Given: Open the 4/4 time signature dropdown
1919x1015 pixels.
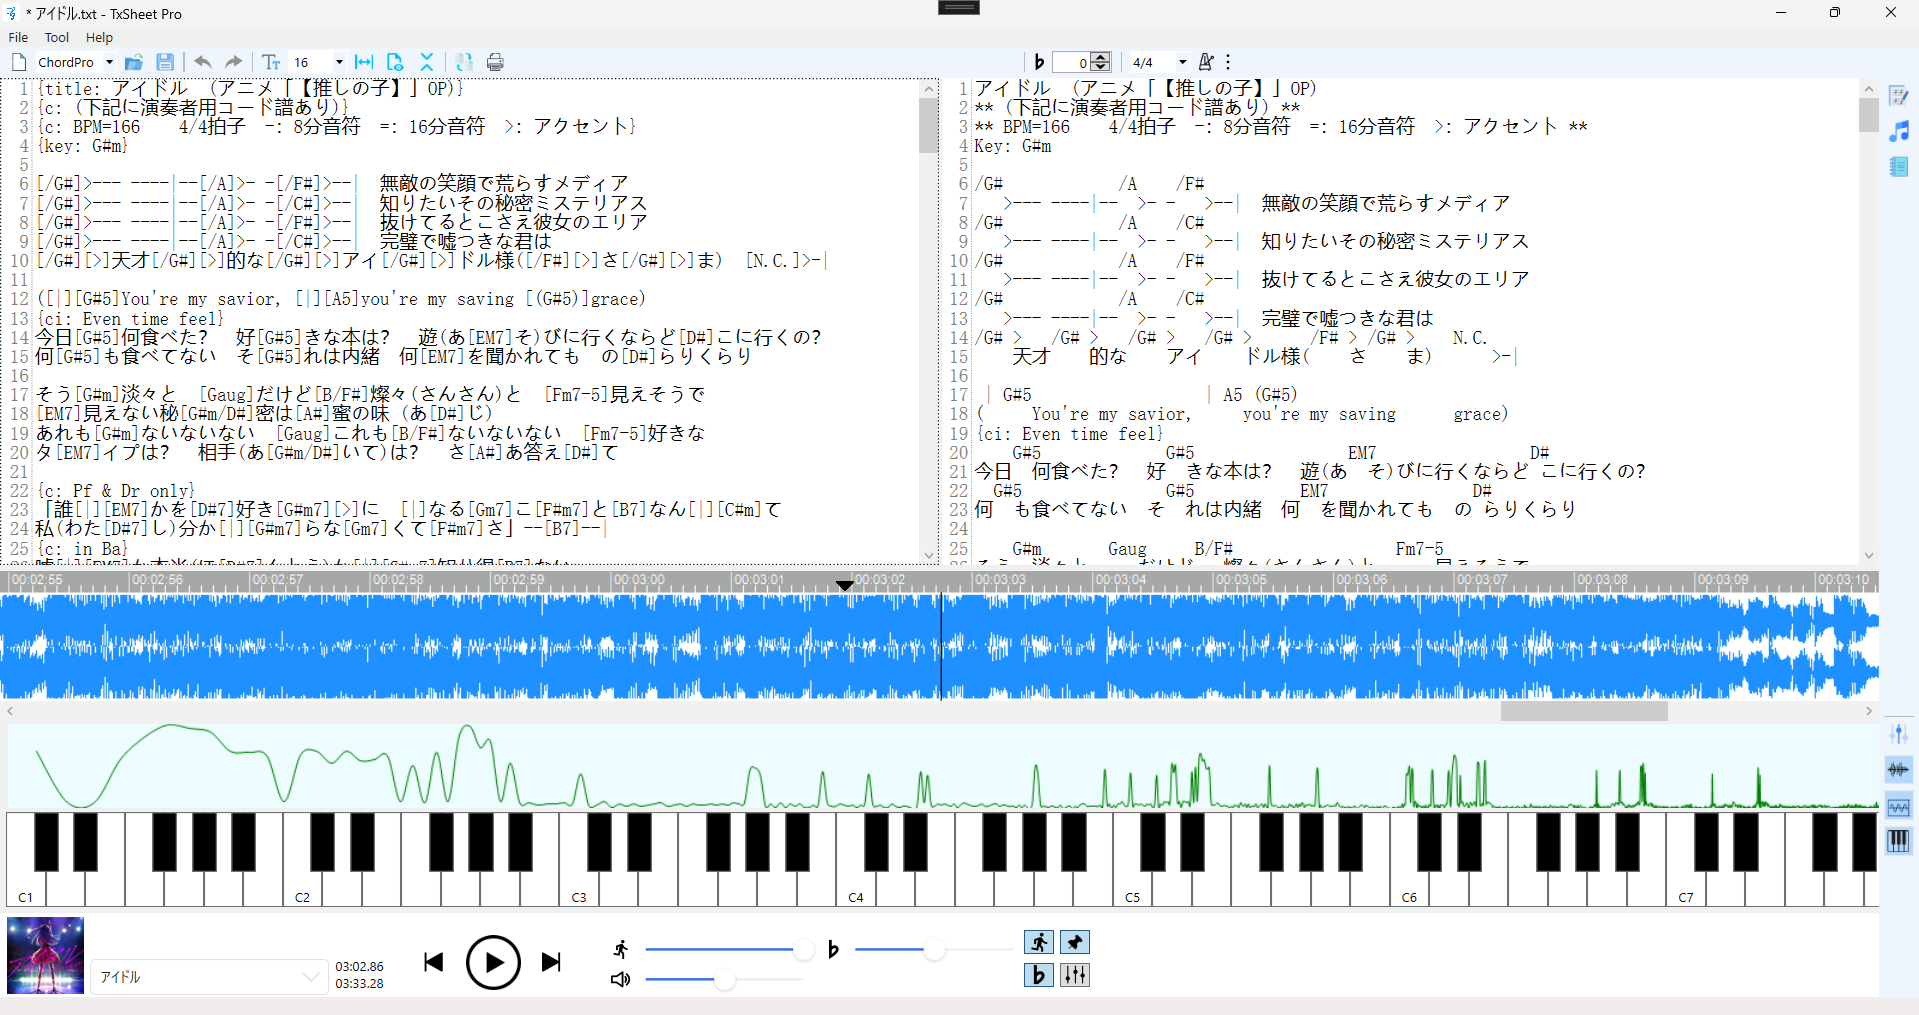Looking at the screenshot, I should (1182, 62).
